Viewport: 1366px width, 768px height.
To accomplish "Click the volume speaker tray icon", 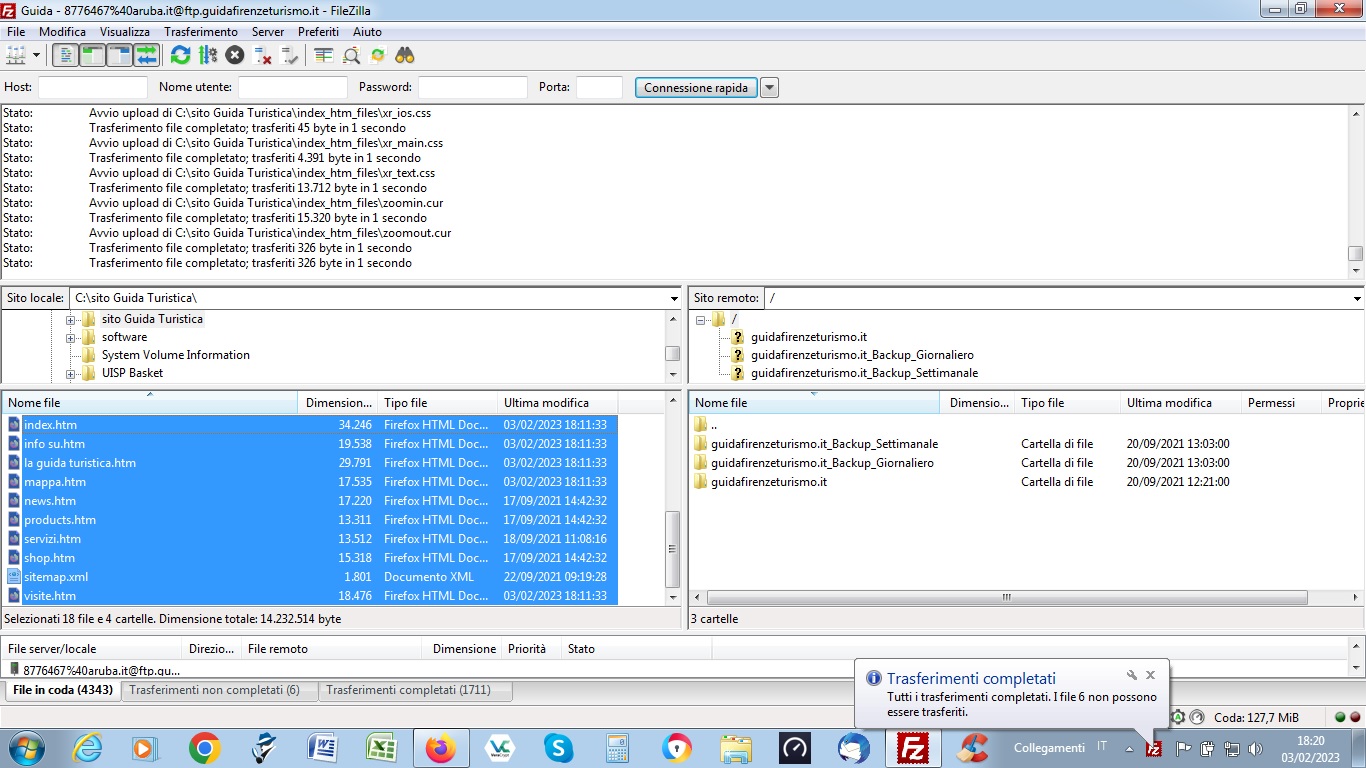I will (1255, 748).
